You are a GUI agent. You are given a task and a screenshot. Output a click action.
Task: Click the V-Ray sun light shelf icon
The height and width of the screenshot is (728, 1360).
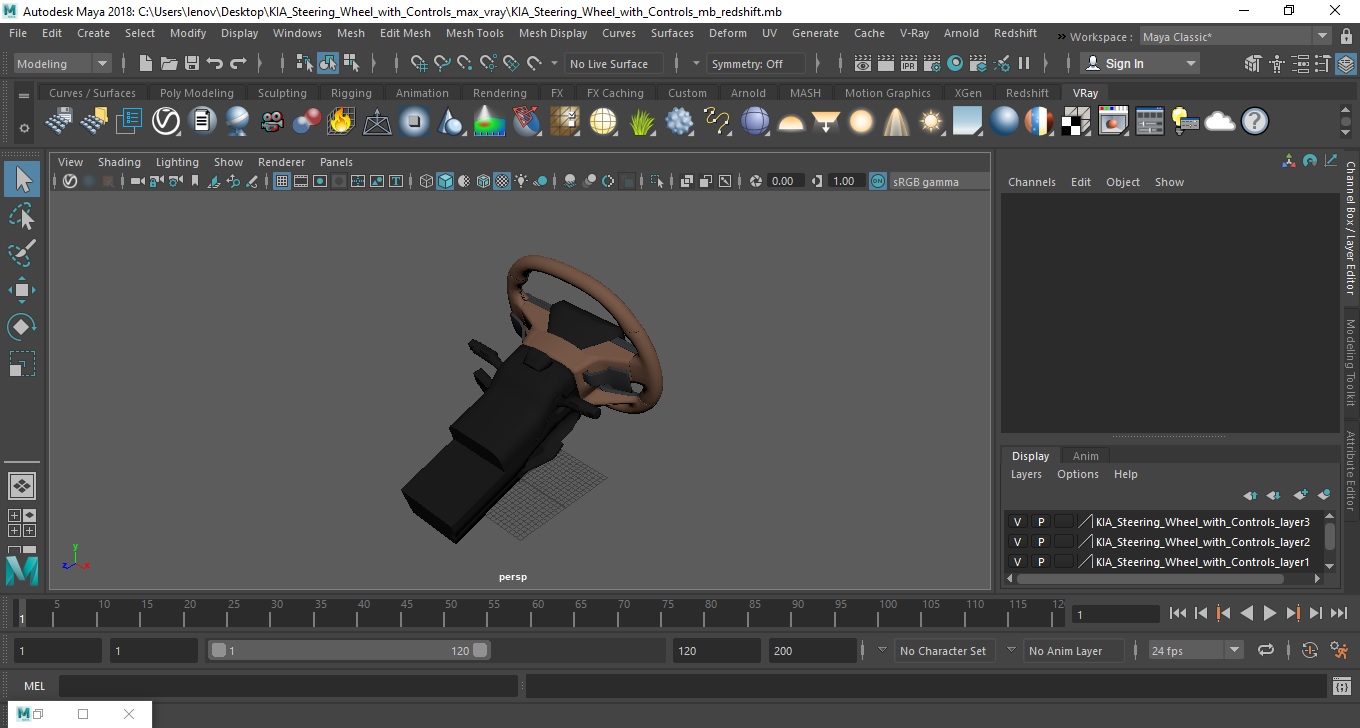(x=932, y=122)
